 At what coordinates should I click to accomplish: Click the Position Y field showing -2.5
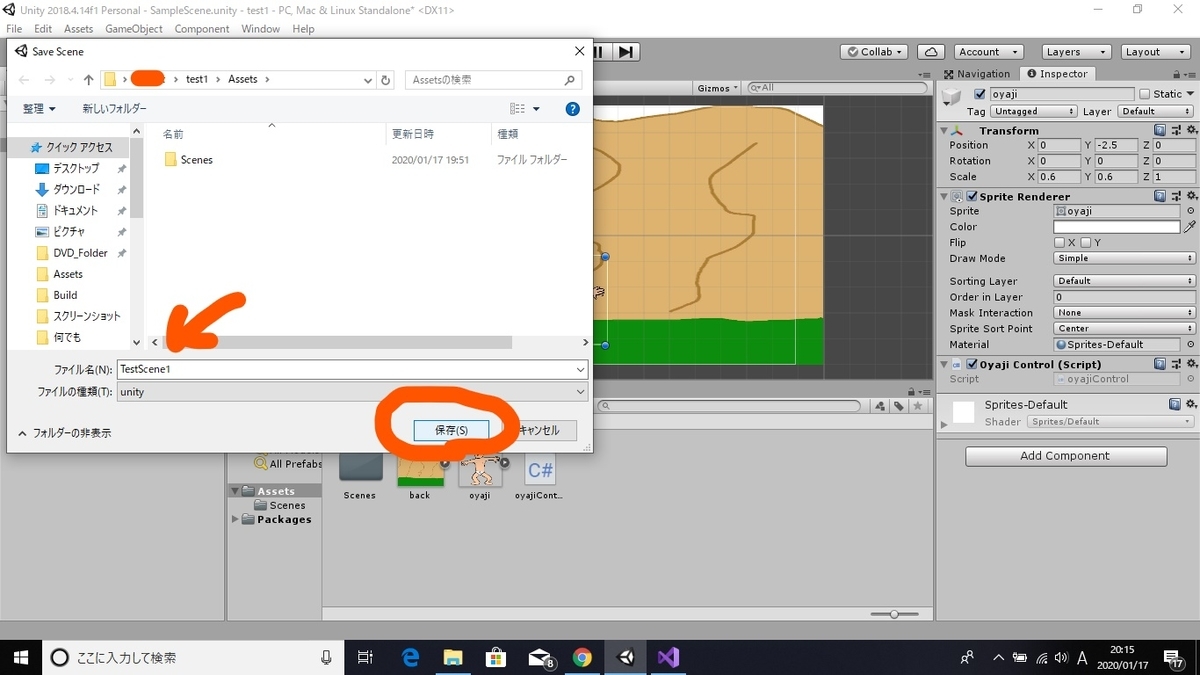(x=1116, y=145)
